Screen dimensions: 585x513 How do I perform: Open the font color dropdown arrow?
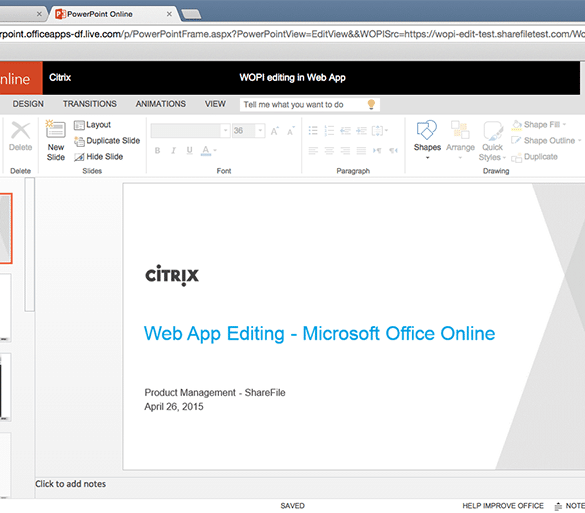pyautogui.click(x=215, y=150)
